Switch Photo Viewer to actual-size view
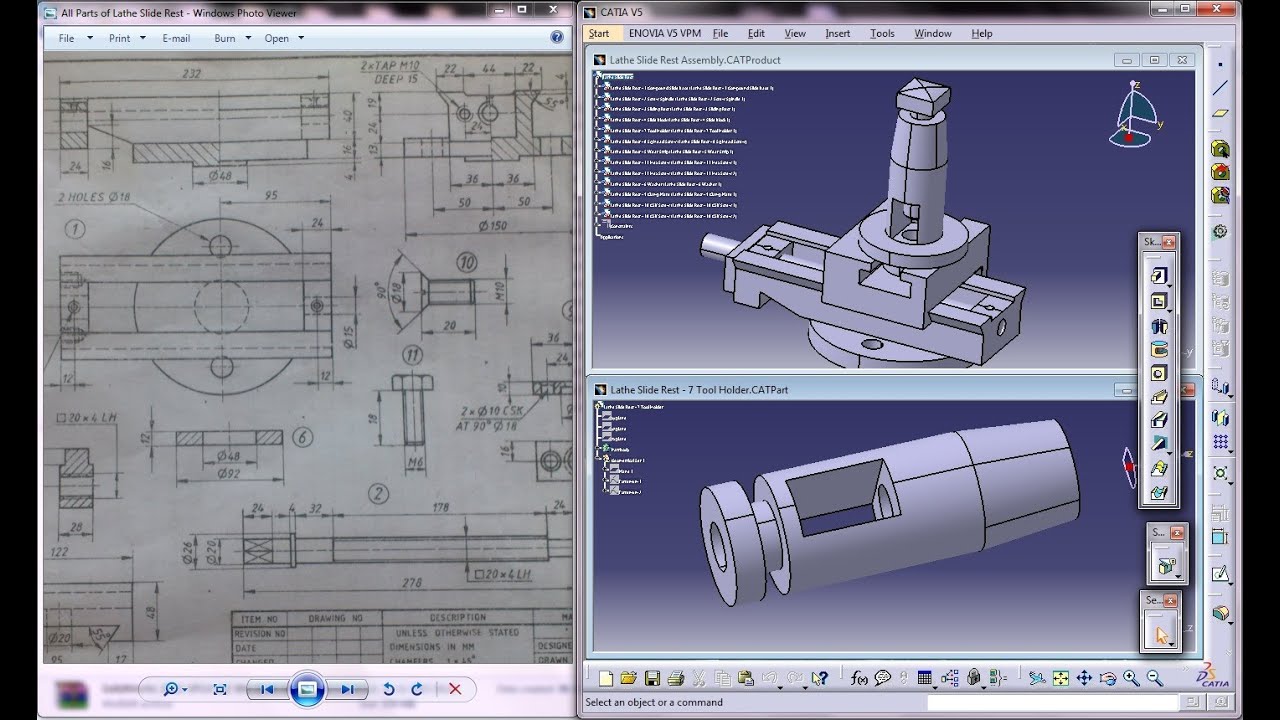1280x720 pixels. 220,689
